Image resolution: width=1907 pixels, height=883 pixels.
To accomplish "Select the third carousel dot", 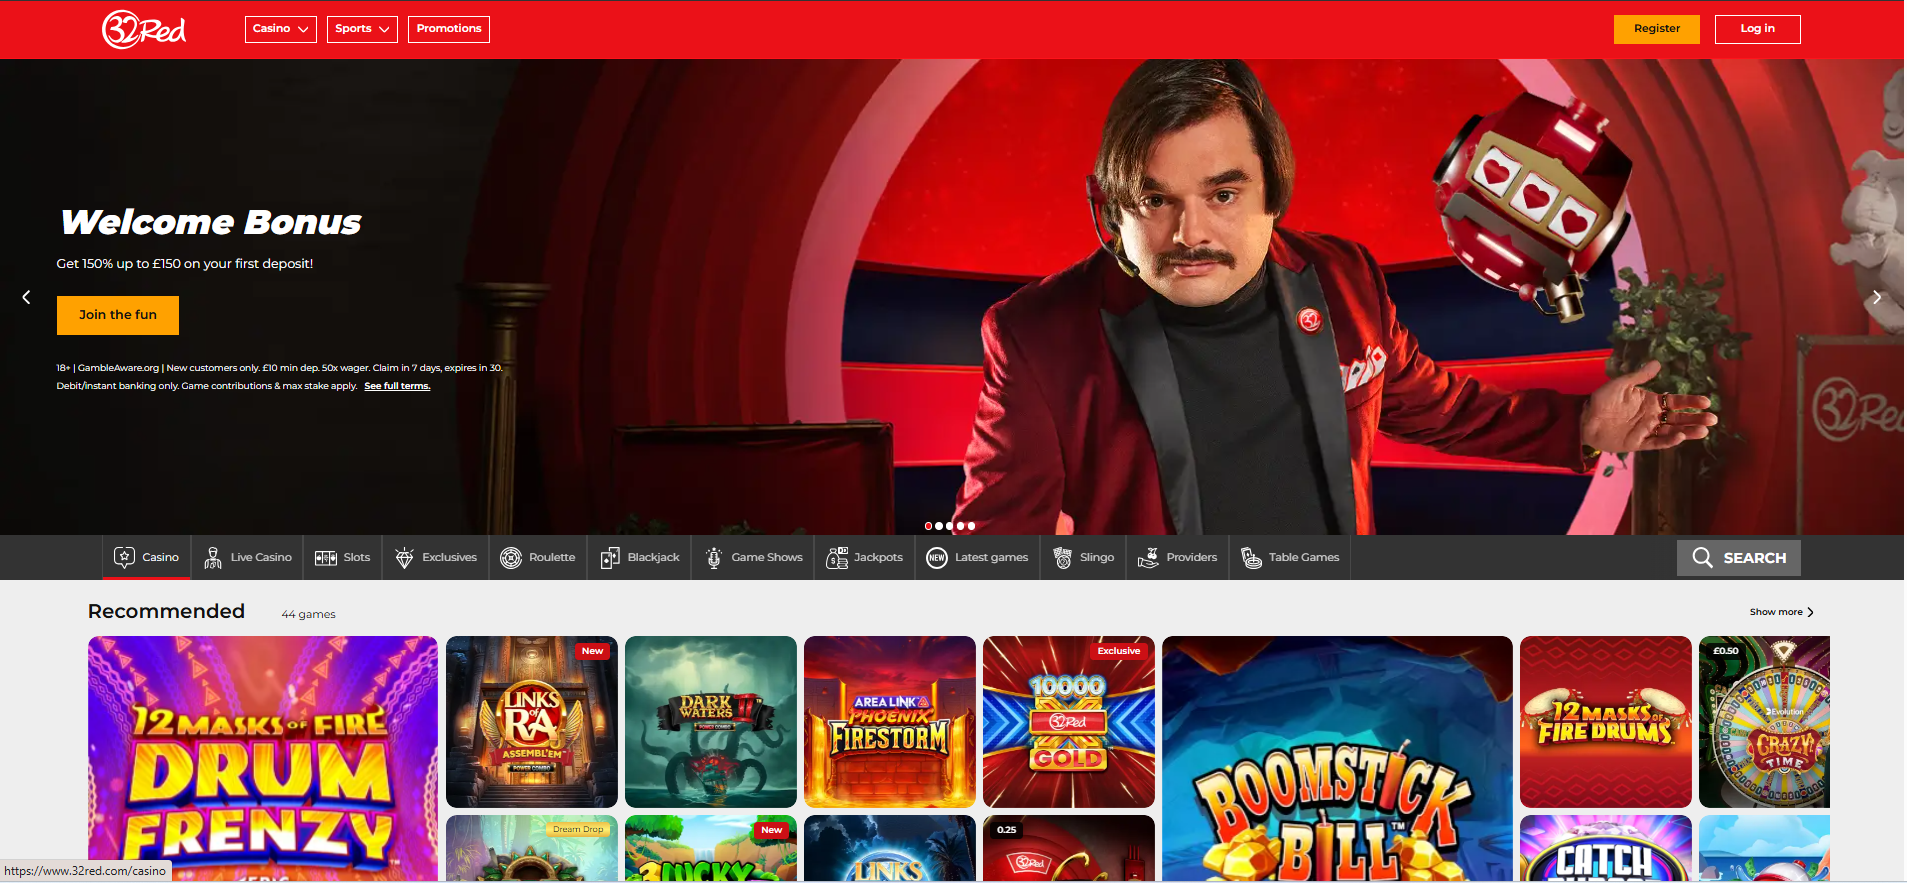I will (950, 526).
